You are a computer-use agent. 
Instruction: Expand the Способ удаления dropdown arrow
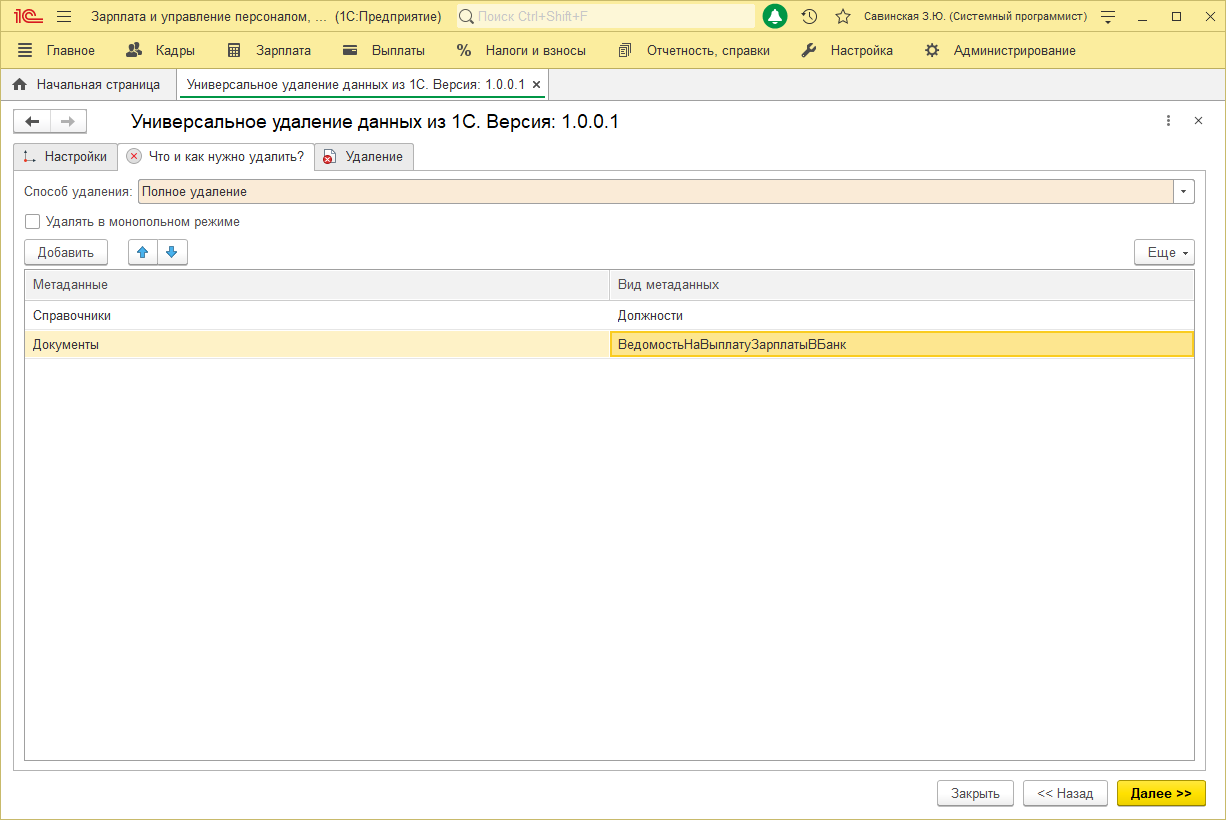click(1184, 191)
